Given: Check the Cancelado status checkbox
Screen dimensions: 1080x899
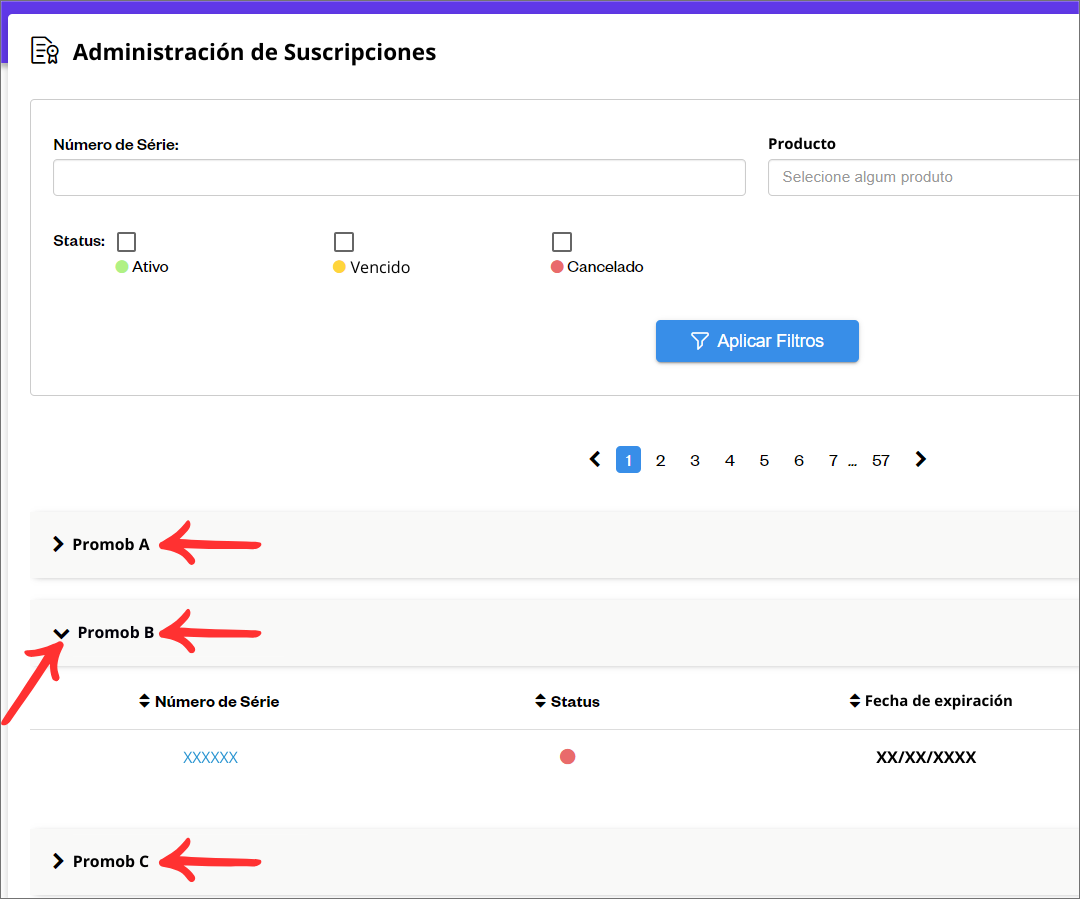Looking at the screenshot, I should coord(561,242).
